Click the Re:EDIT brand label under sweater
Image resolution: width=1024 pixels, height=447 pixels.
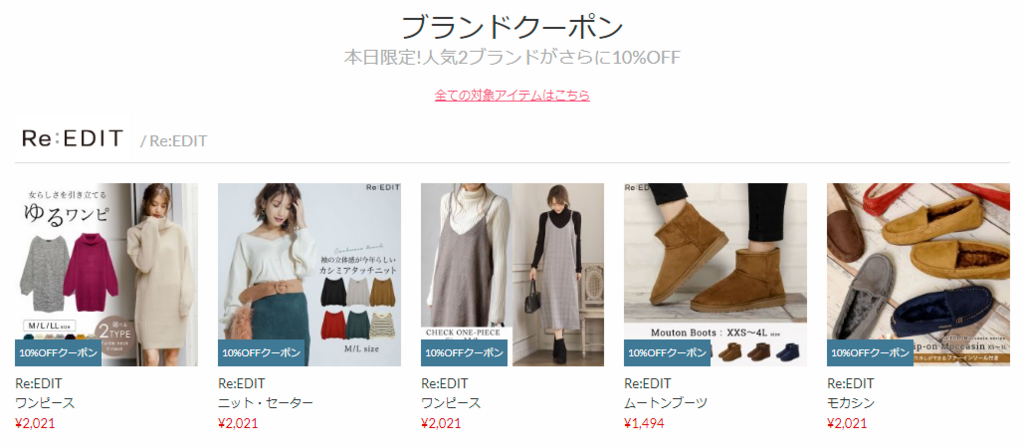241,384
